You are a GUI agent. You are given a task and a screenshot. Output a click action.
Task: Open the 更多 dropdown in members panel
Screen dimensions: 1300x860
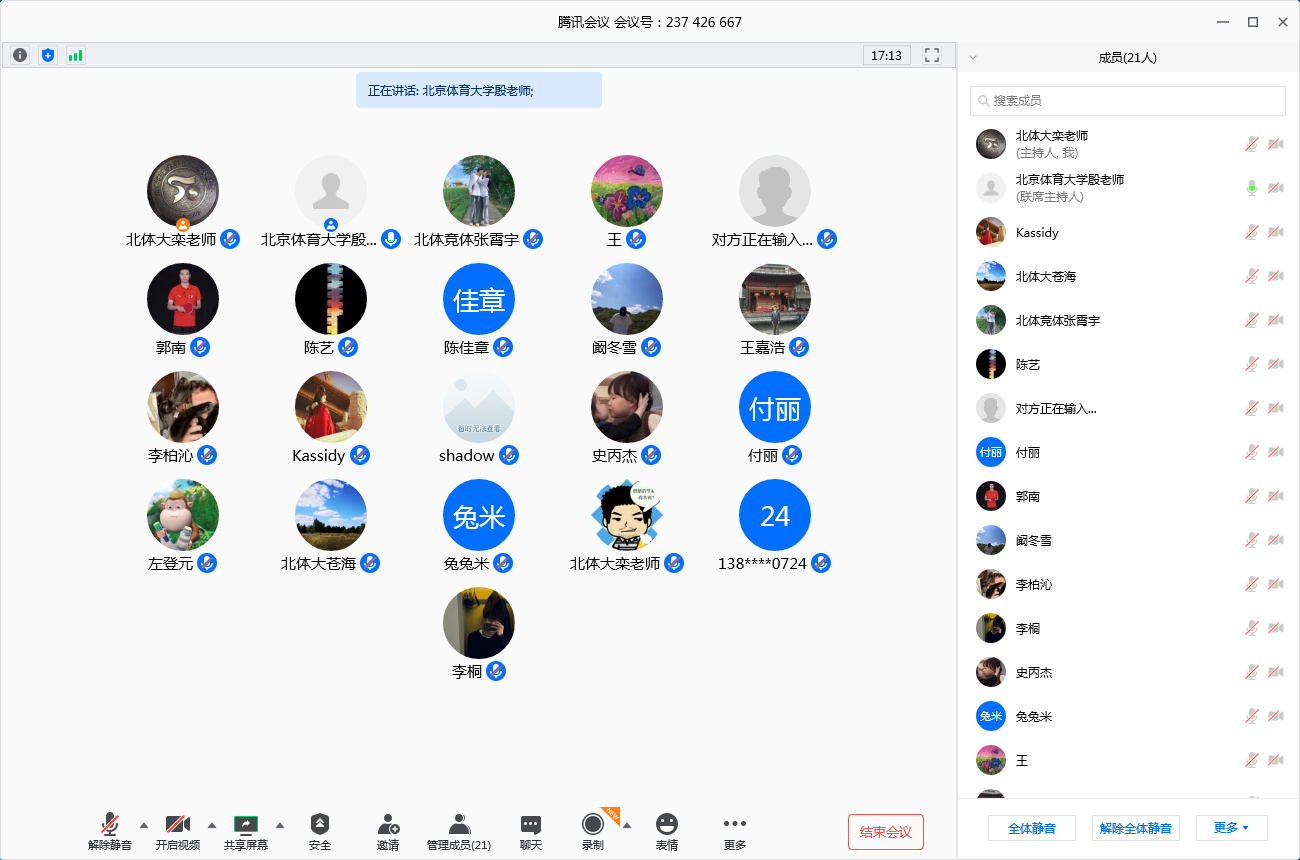tap(1231, 828)
